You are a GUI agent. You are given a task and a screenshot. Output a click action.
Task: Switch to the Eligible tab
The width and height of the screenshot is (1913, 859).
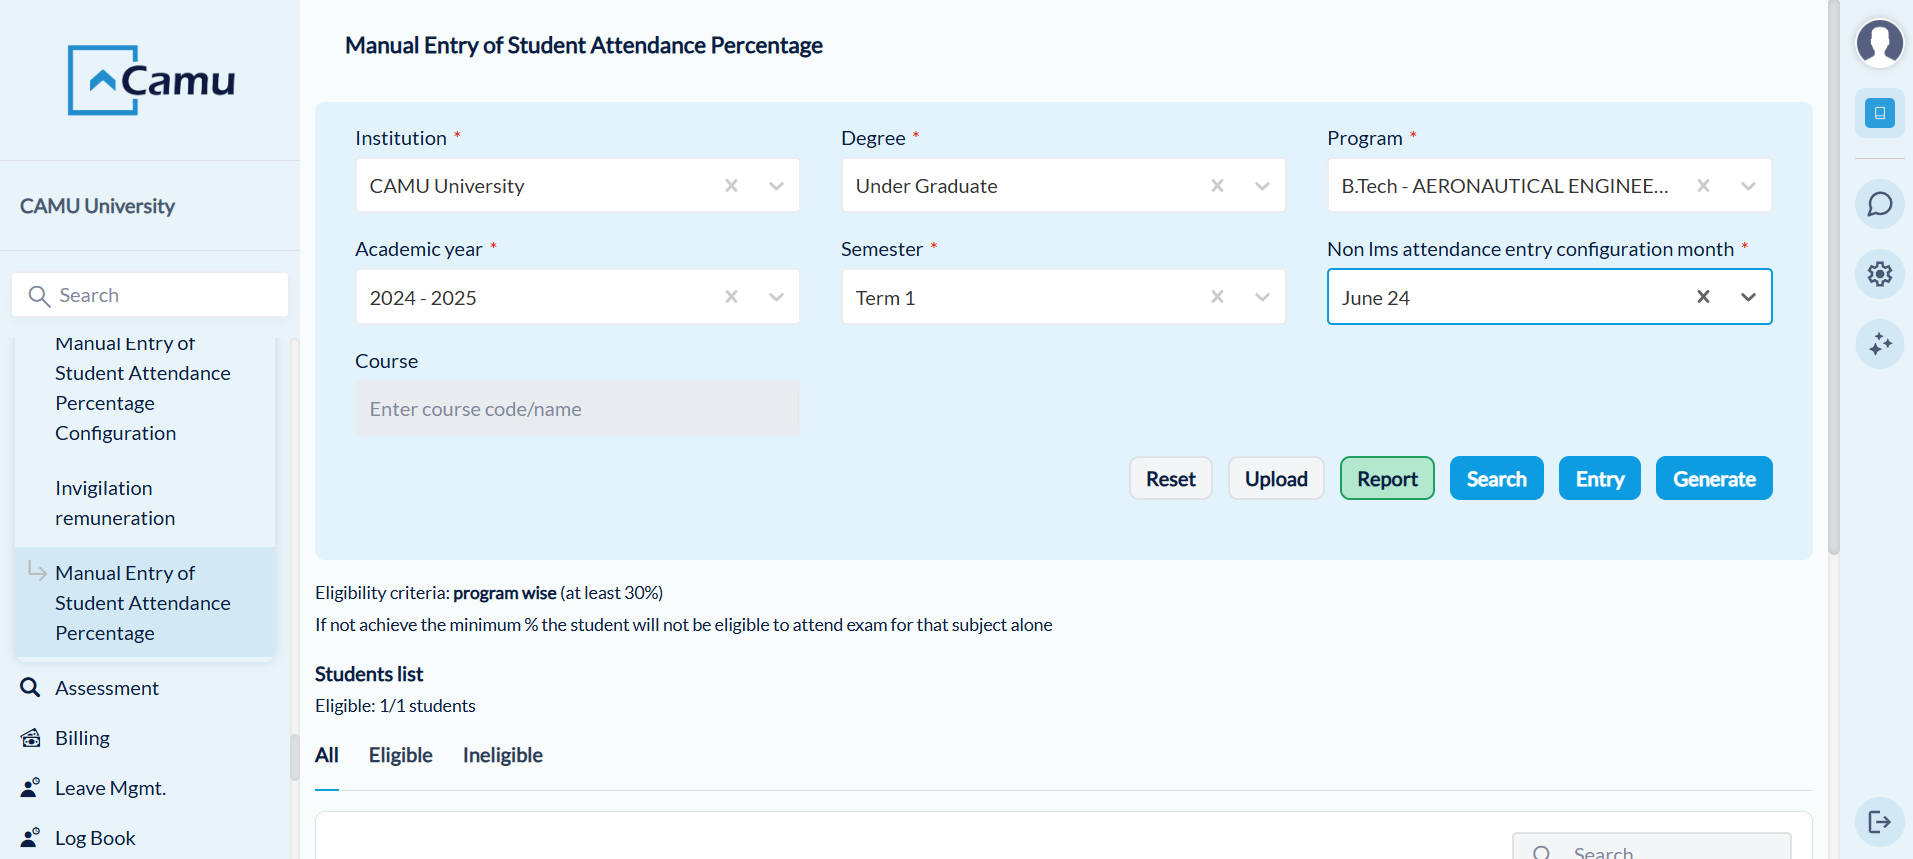tap(400, 755)
